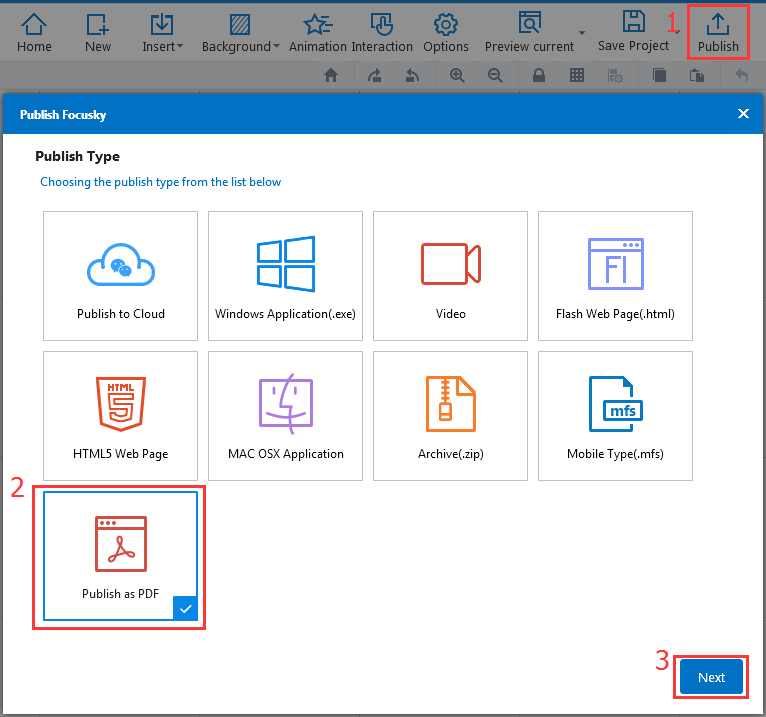Click the zoom in magnifier icon
The height and width of the screenshot is (717, 766).
(457, 75)
